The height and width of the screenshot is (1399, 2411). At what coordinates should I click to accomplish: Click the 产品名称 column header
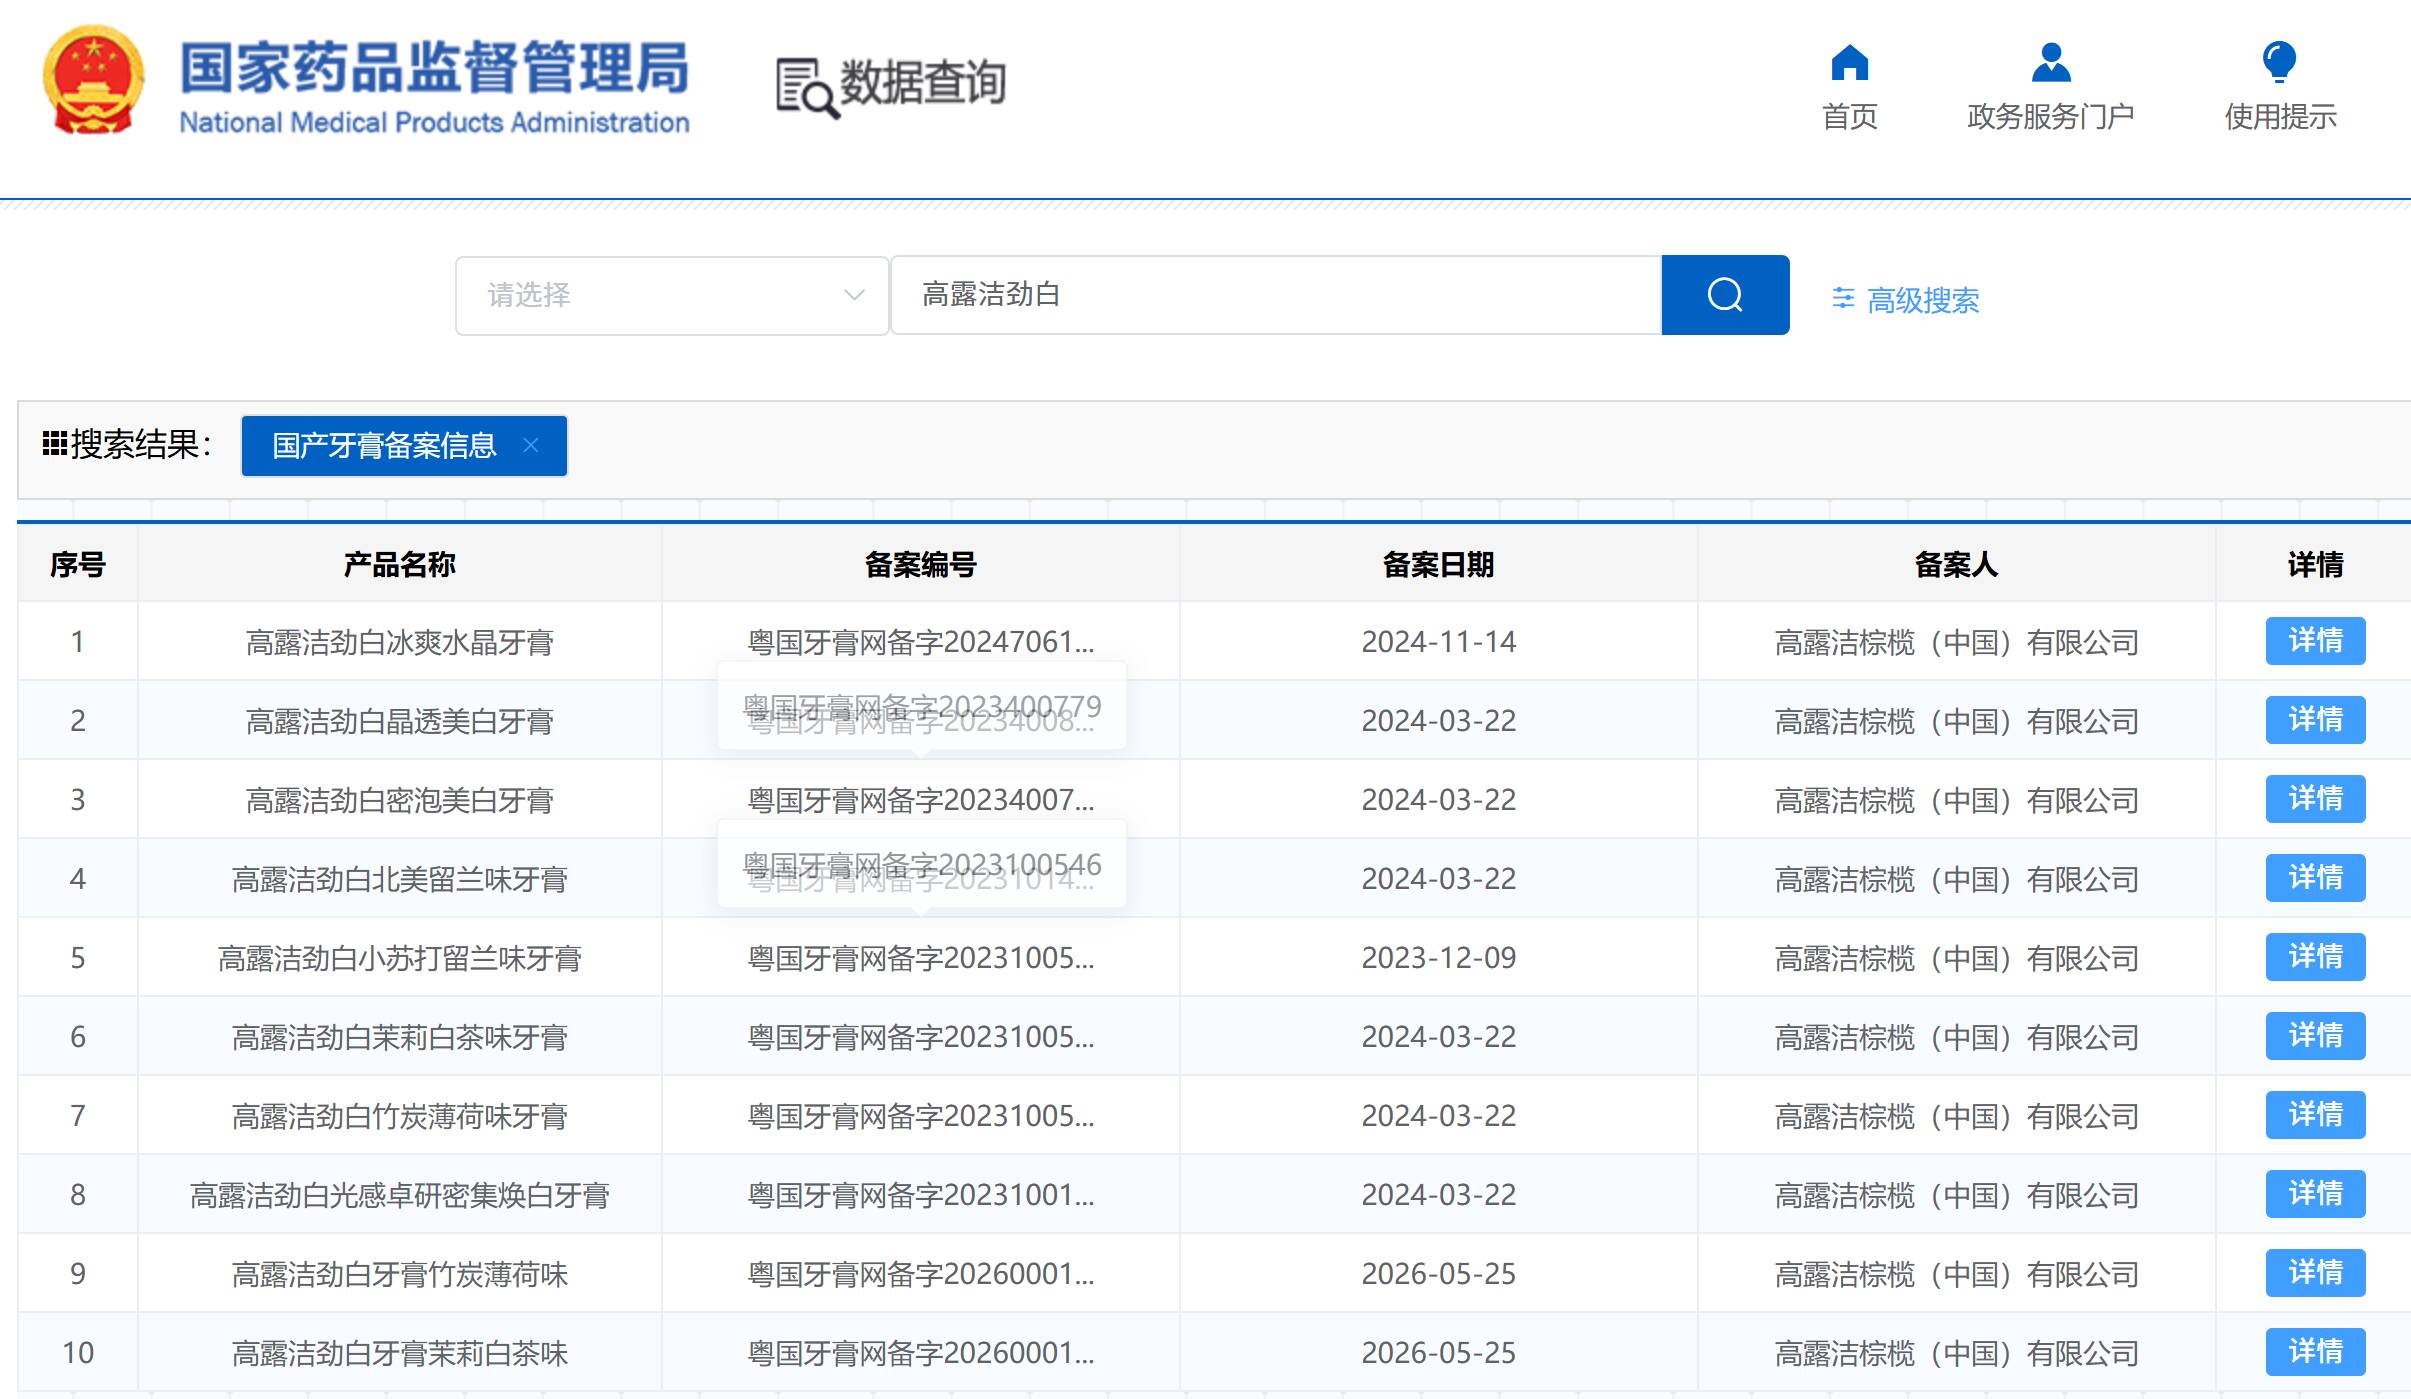coord(399,565)
